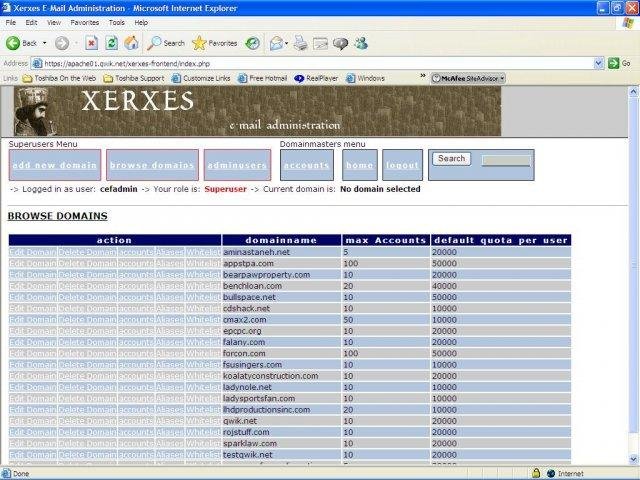Click the cefadmin username text

click(x=118, y=189)
